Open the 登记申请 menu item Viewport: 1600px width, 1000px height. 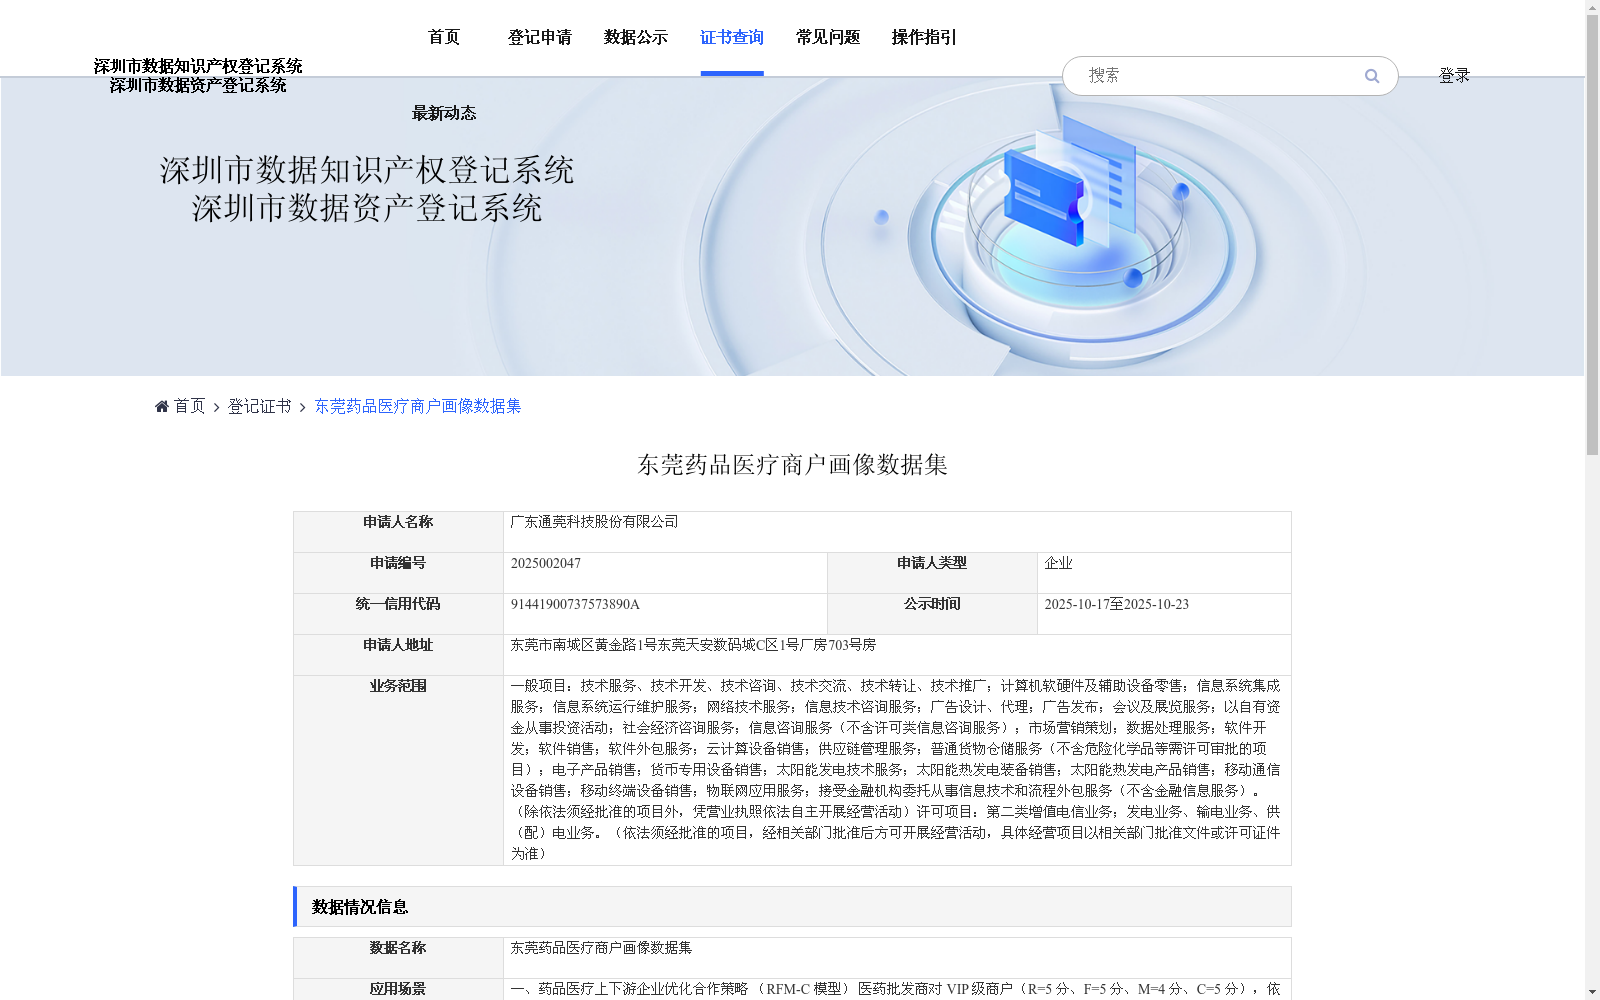coord(540,37)
